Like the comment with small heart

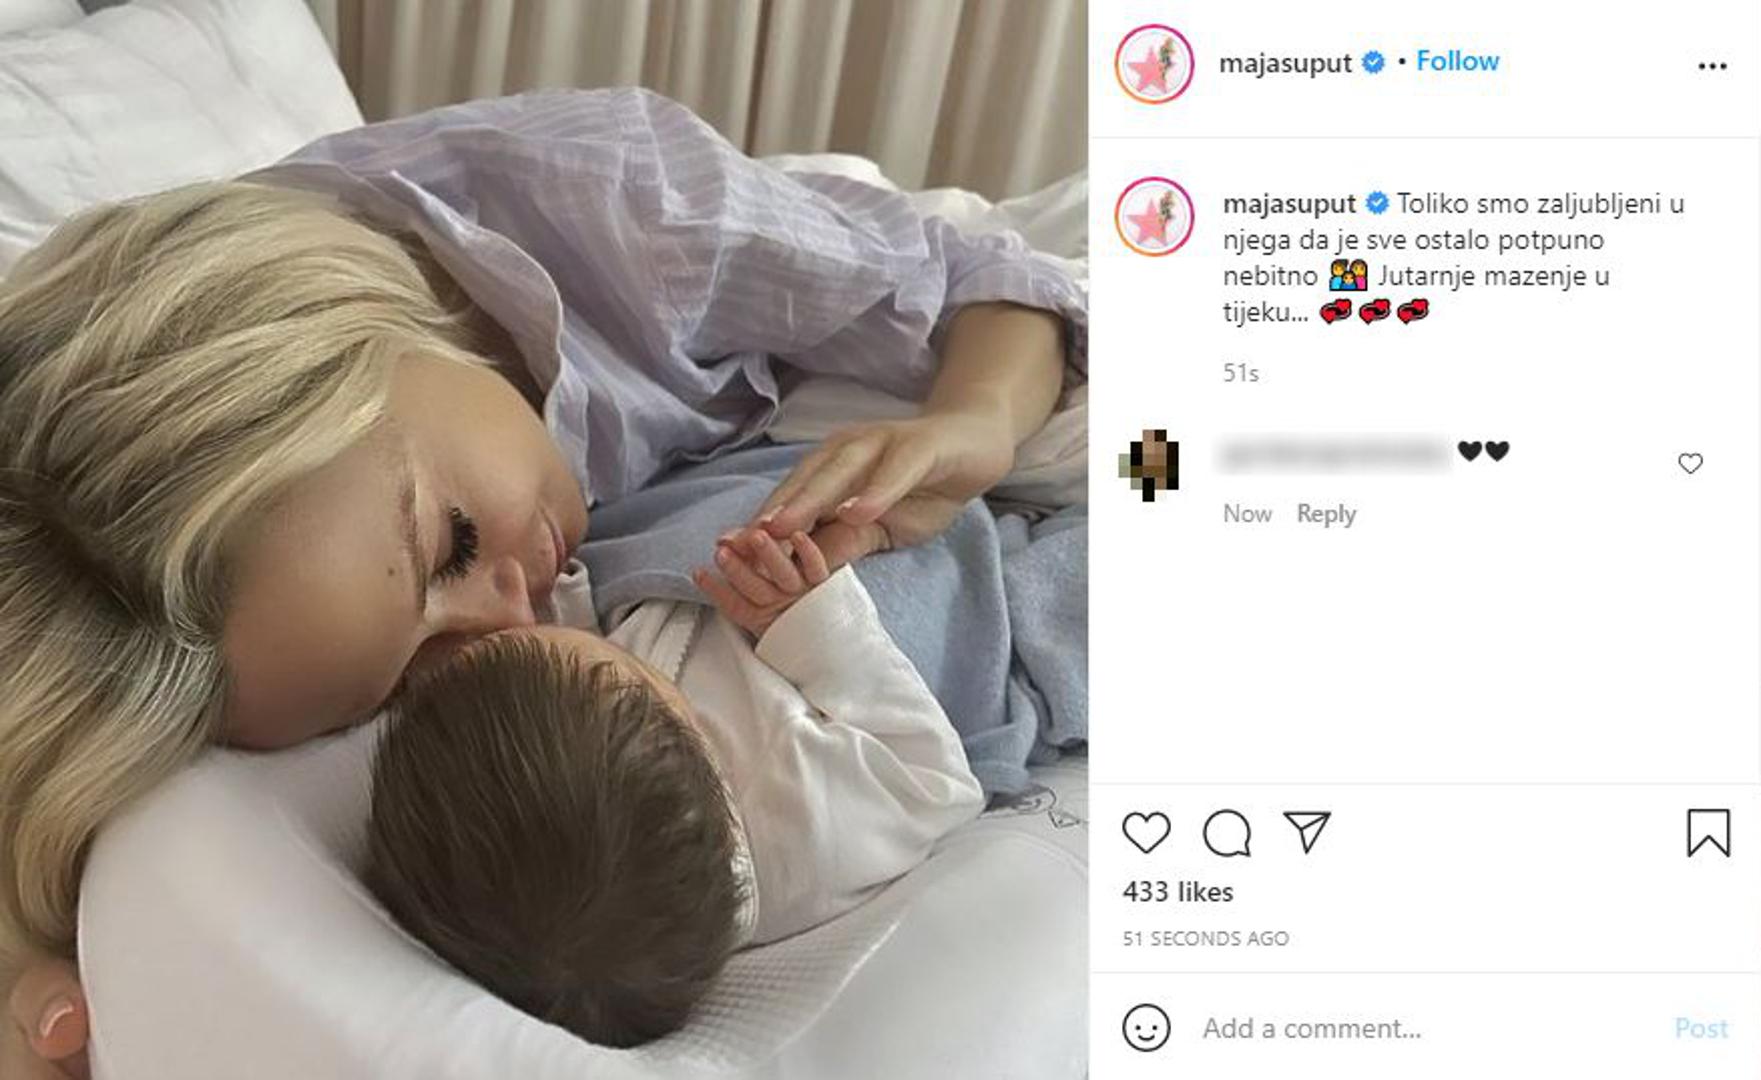tap(1690, 464)
